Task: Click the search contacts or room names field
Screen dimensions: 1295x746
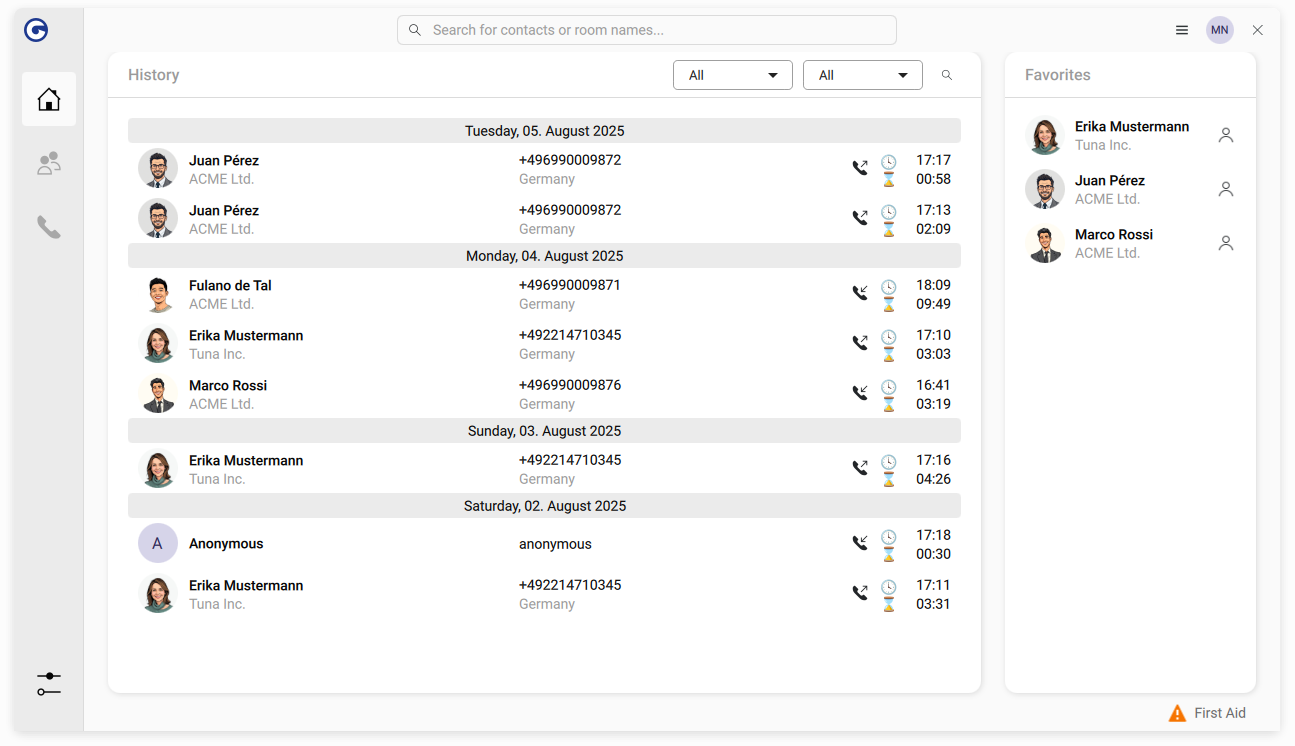Action: 646,30
